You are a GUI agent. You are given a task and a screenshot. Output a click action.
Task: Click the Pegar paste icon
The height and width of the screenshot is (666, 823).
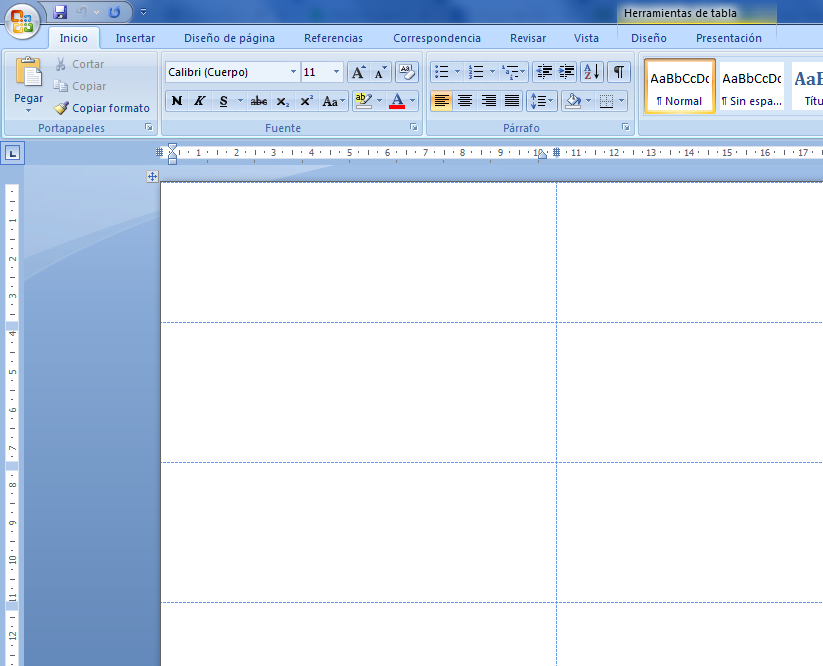coord(28,72)
